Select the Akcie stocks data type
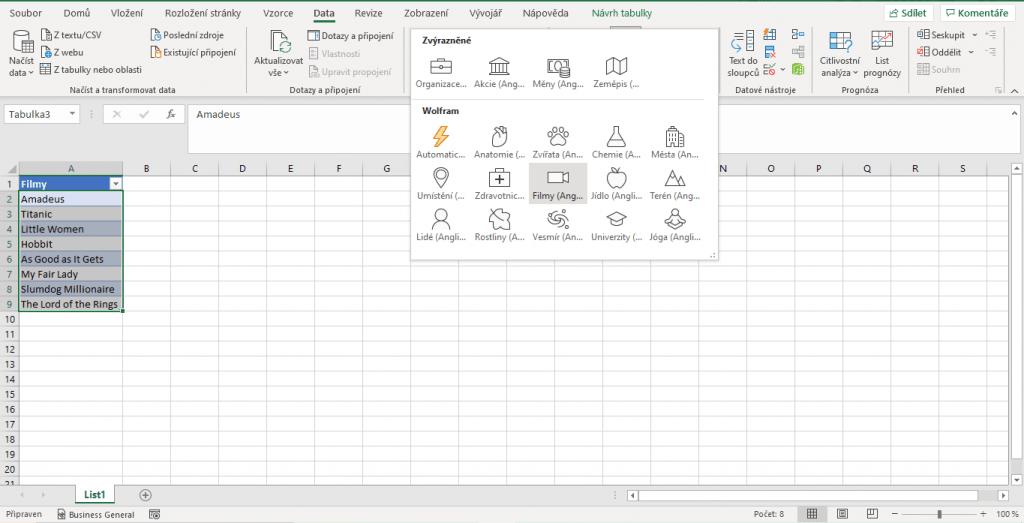The image size is (1024, 523). pos(499,72)
